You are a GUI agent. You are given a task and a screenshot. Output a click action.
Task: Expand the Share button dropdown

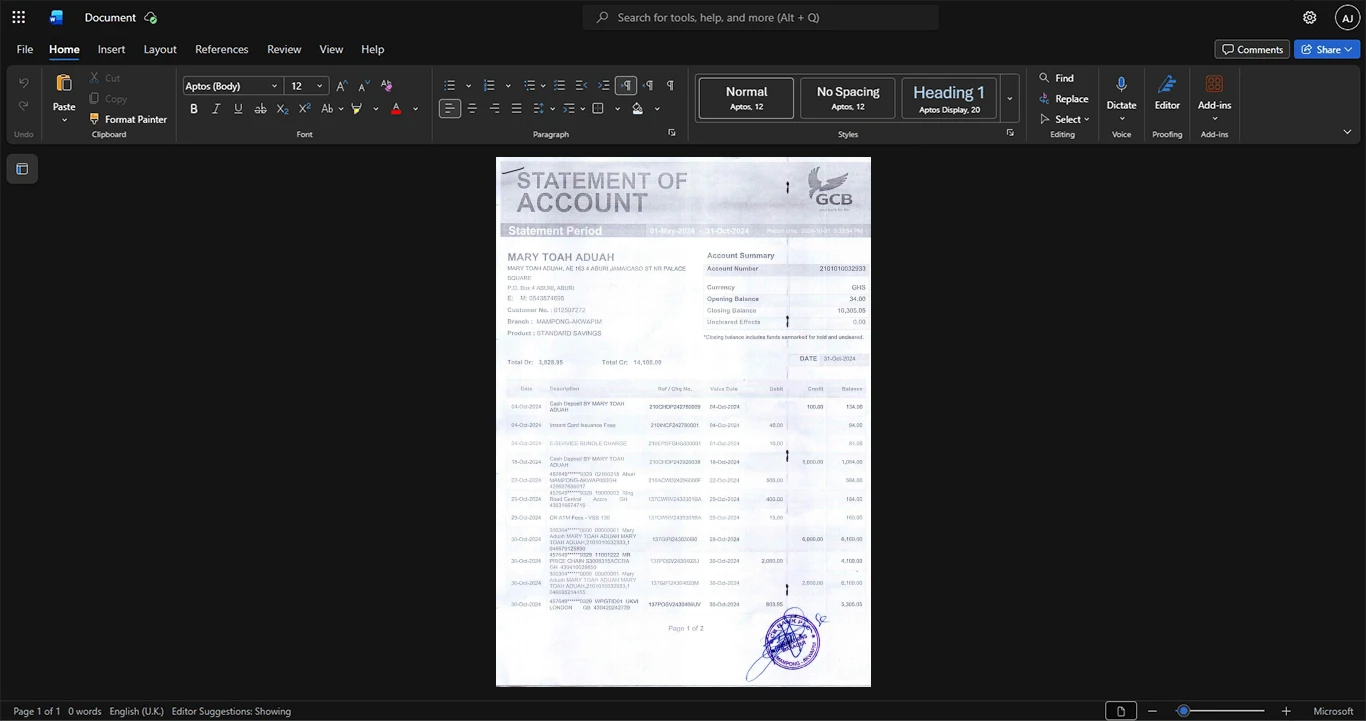pos(1349,49)
